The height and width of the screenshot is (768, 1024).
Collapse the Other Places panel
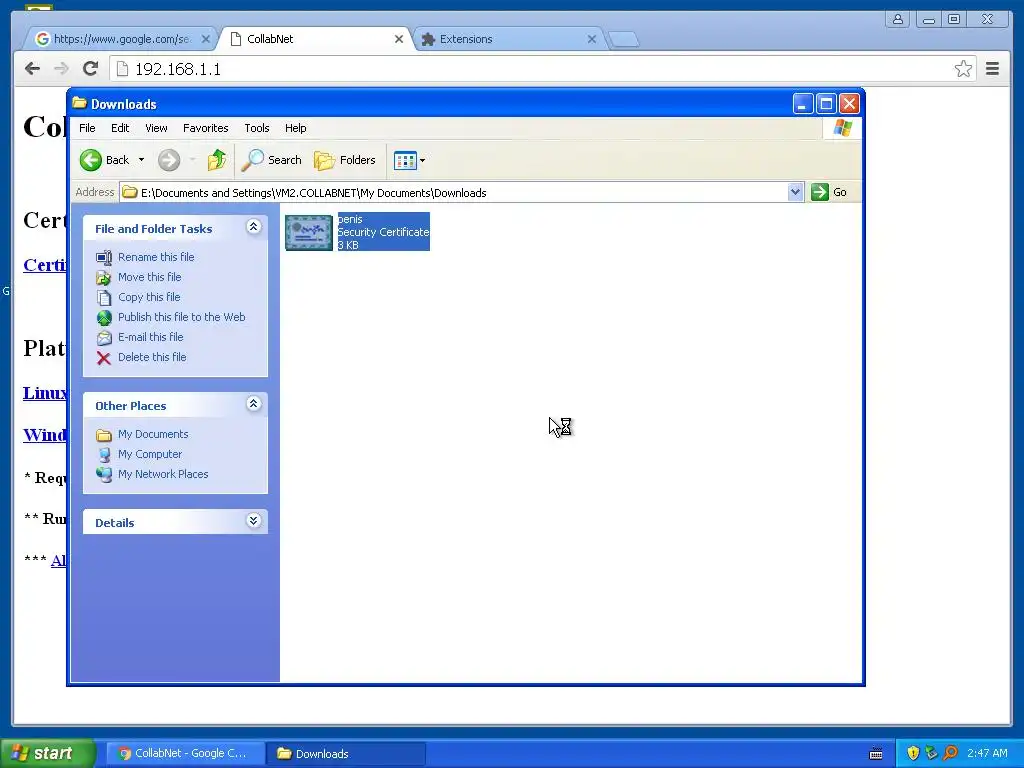coord(253,404)
